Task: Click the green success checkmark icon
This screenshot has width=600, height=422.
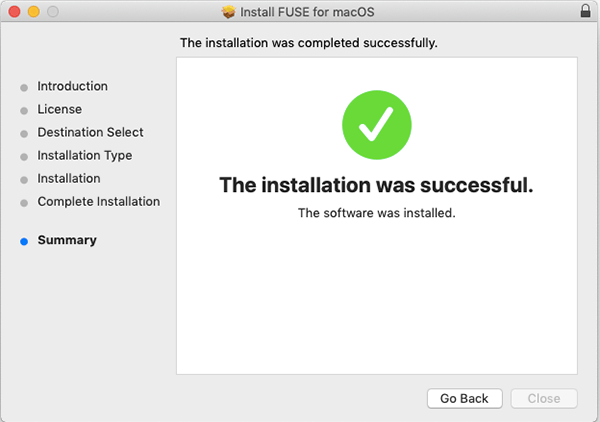Action: click(377, 126)
